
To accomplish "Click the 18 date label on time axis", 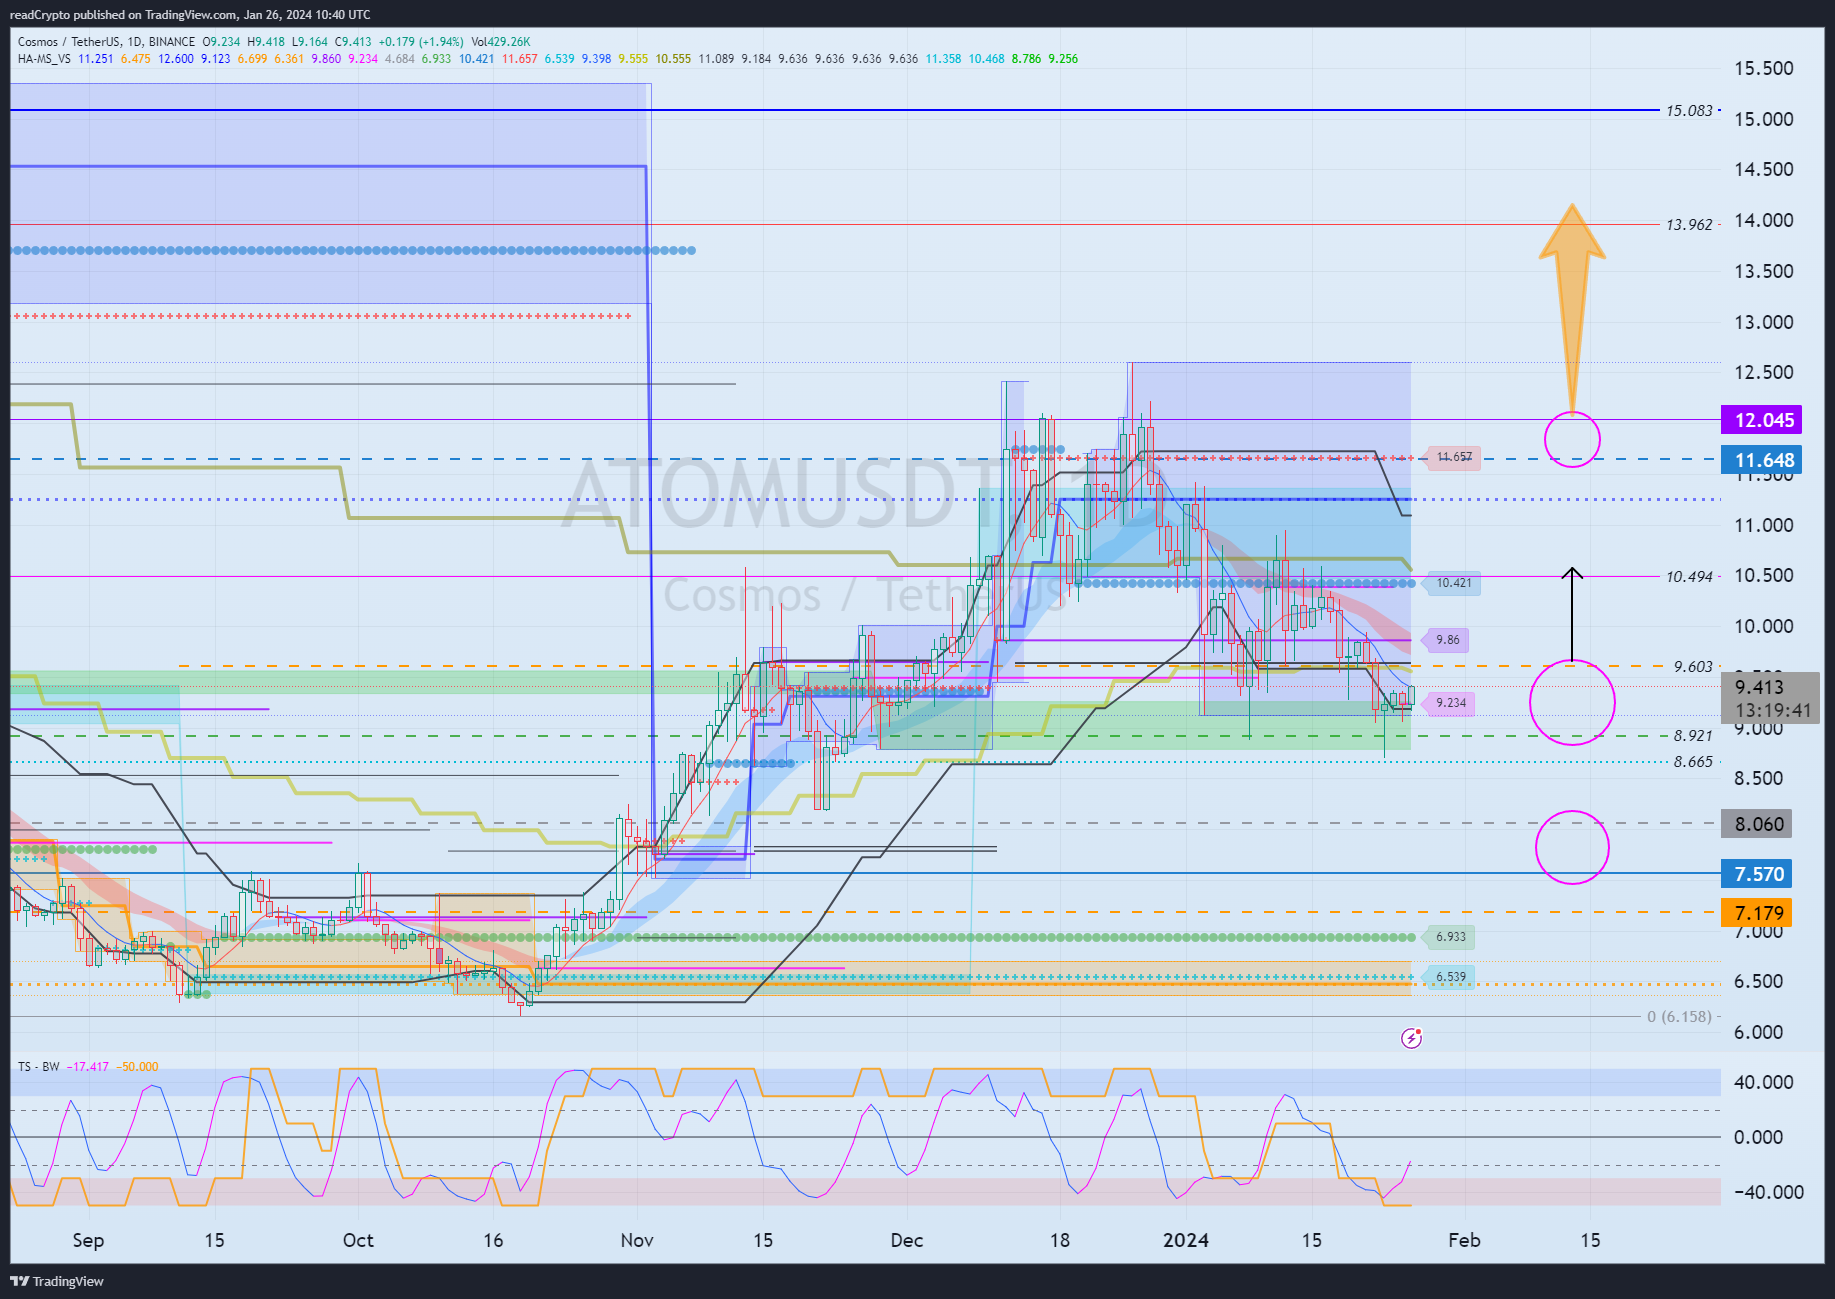I will [1060, 1240].
